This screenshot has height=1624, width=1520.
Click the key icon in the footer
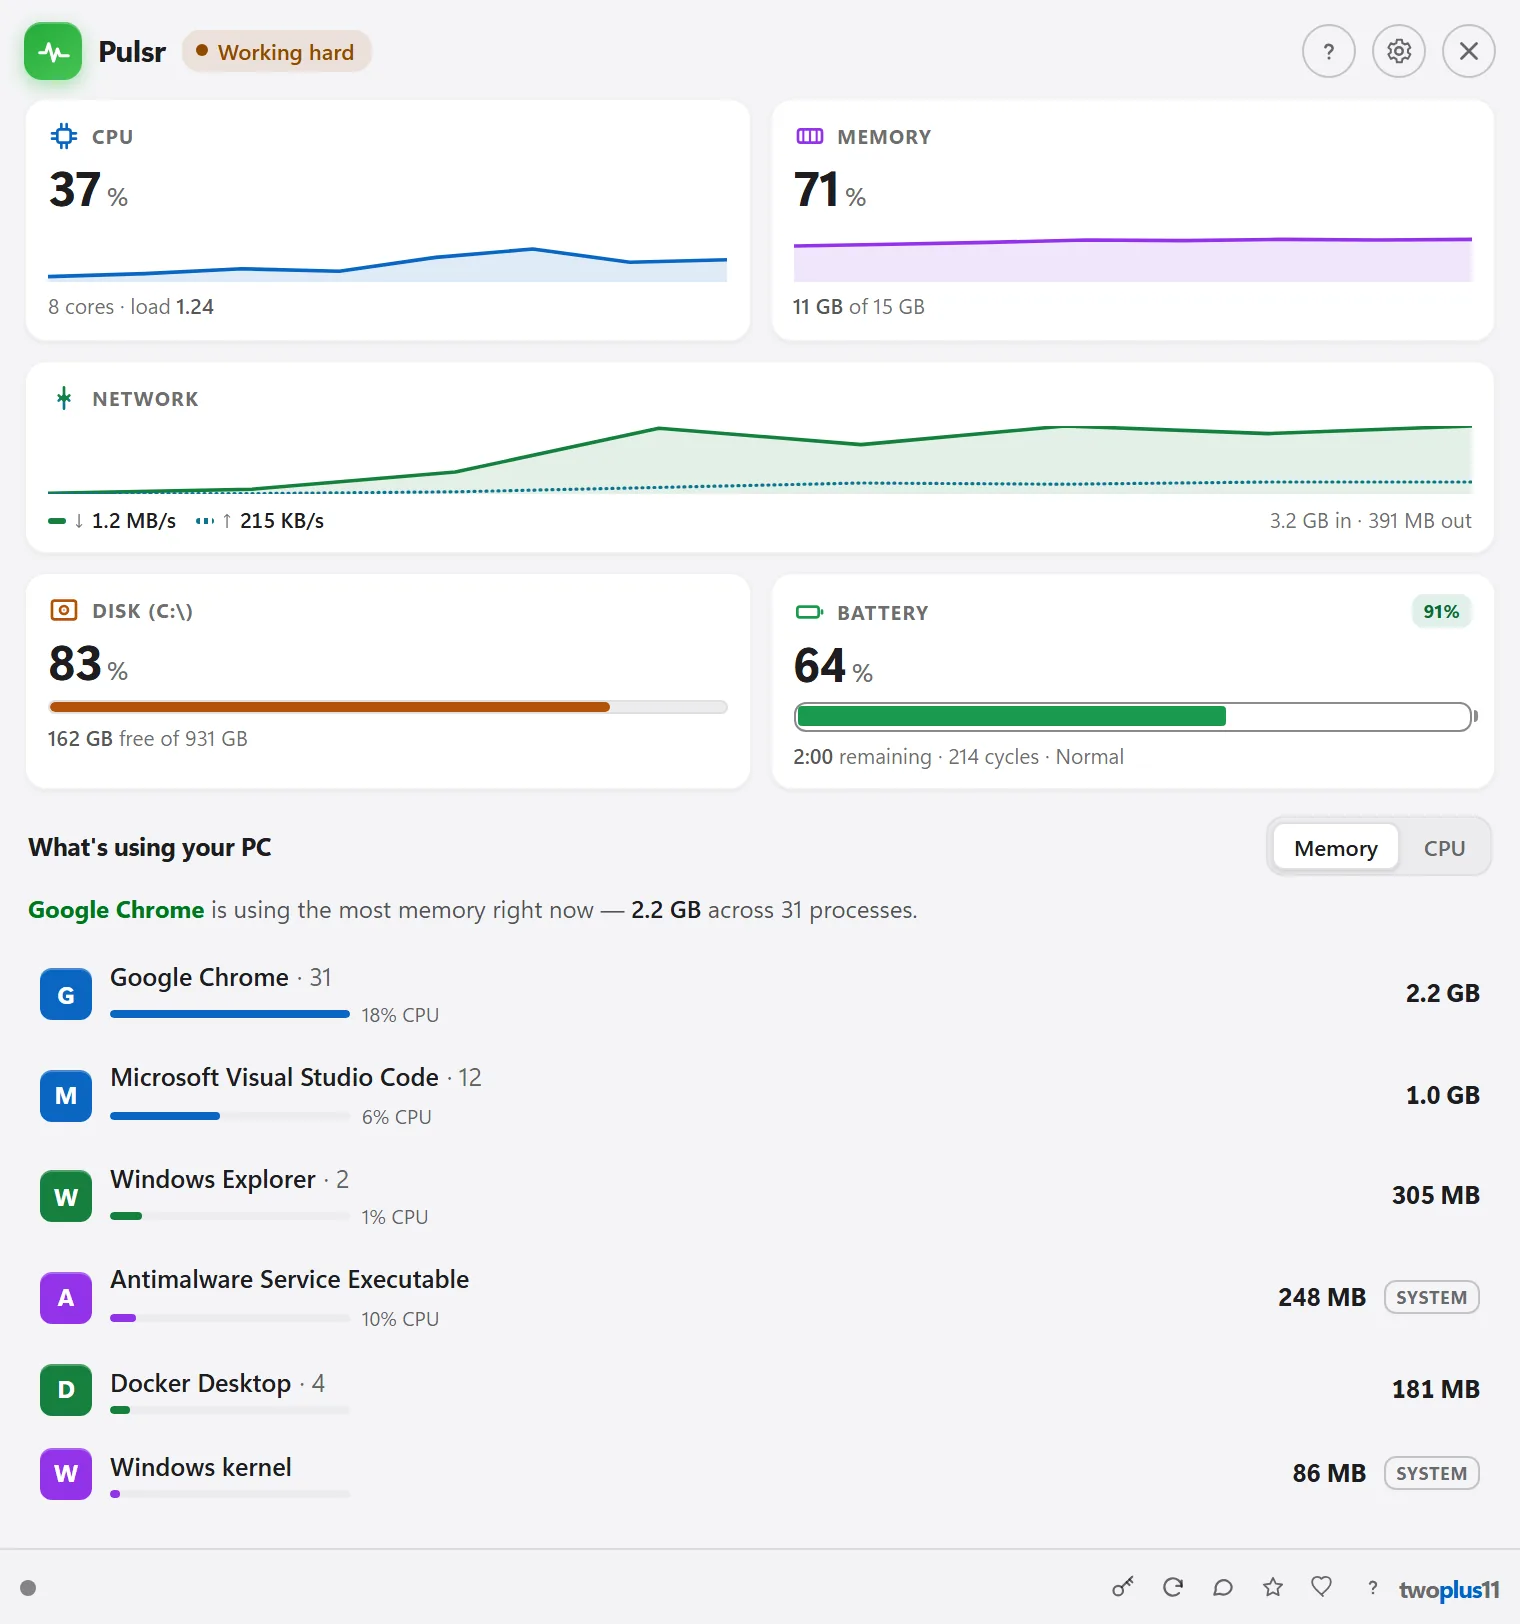click(x=1123, y=1587)
